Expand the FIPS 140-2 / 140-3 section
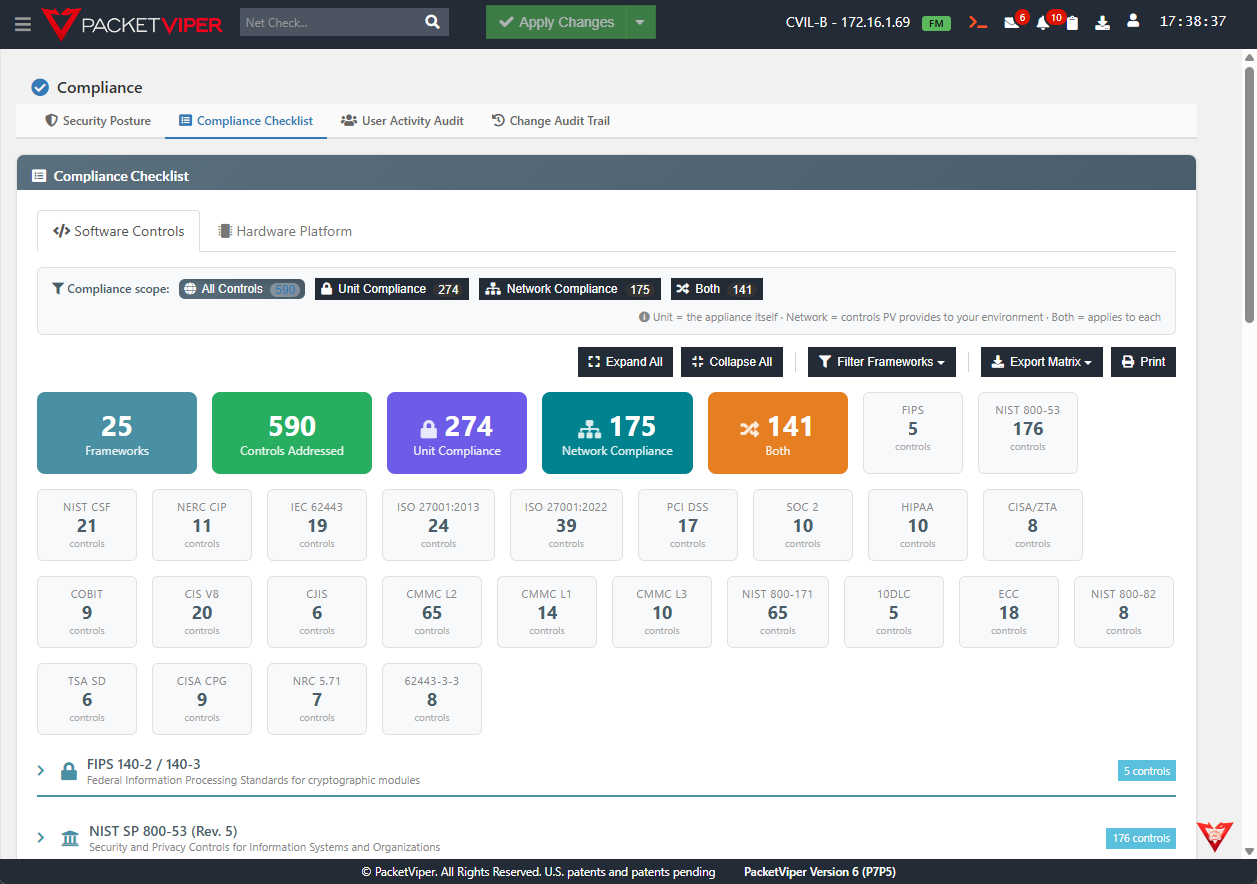Viewport: 1257px width, 884px height. point(41,771)
